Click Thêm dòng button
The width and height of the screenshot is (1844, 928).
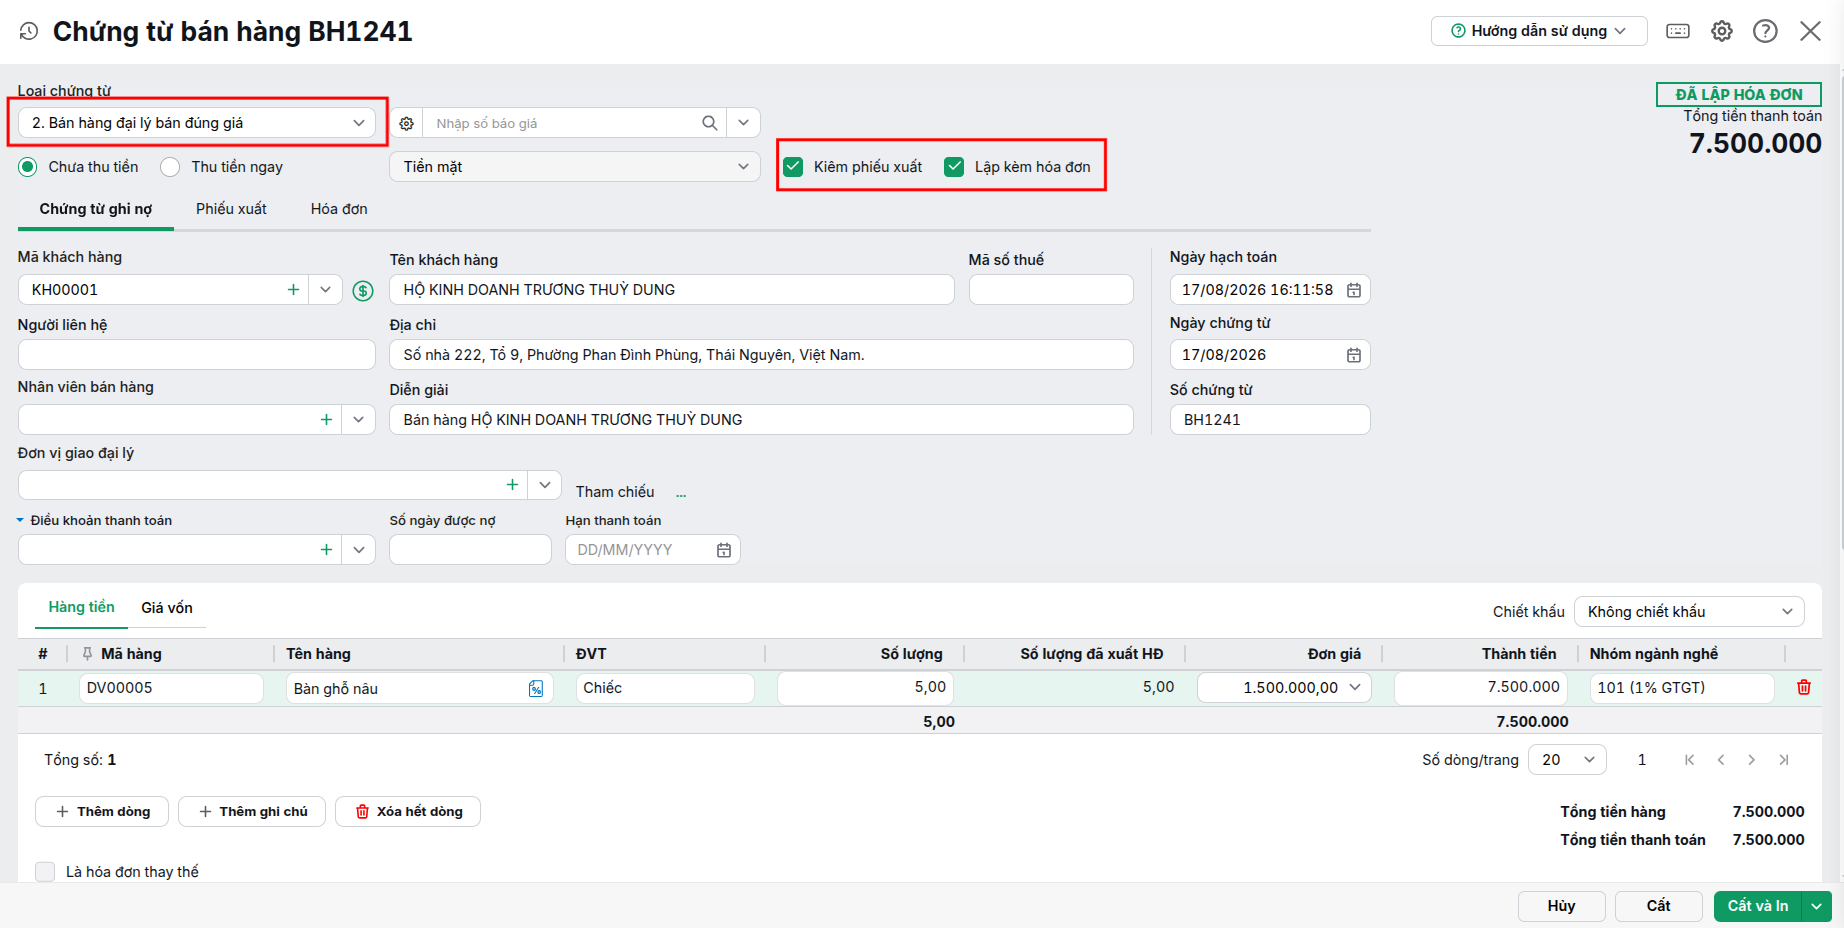point(102,812)
